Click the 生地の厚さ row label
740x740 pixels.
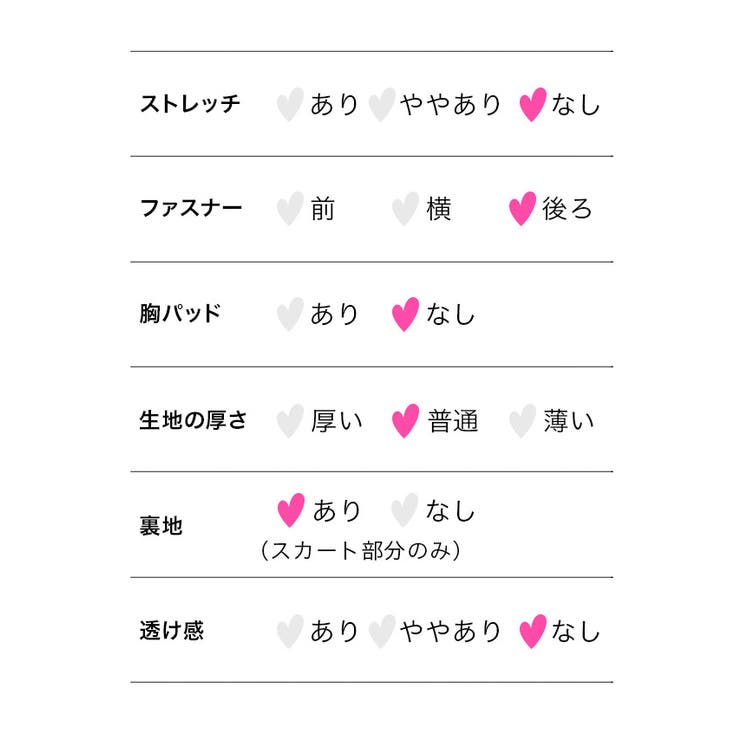193,421
